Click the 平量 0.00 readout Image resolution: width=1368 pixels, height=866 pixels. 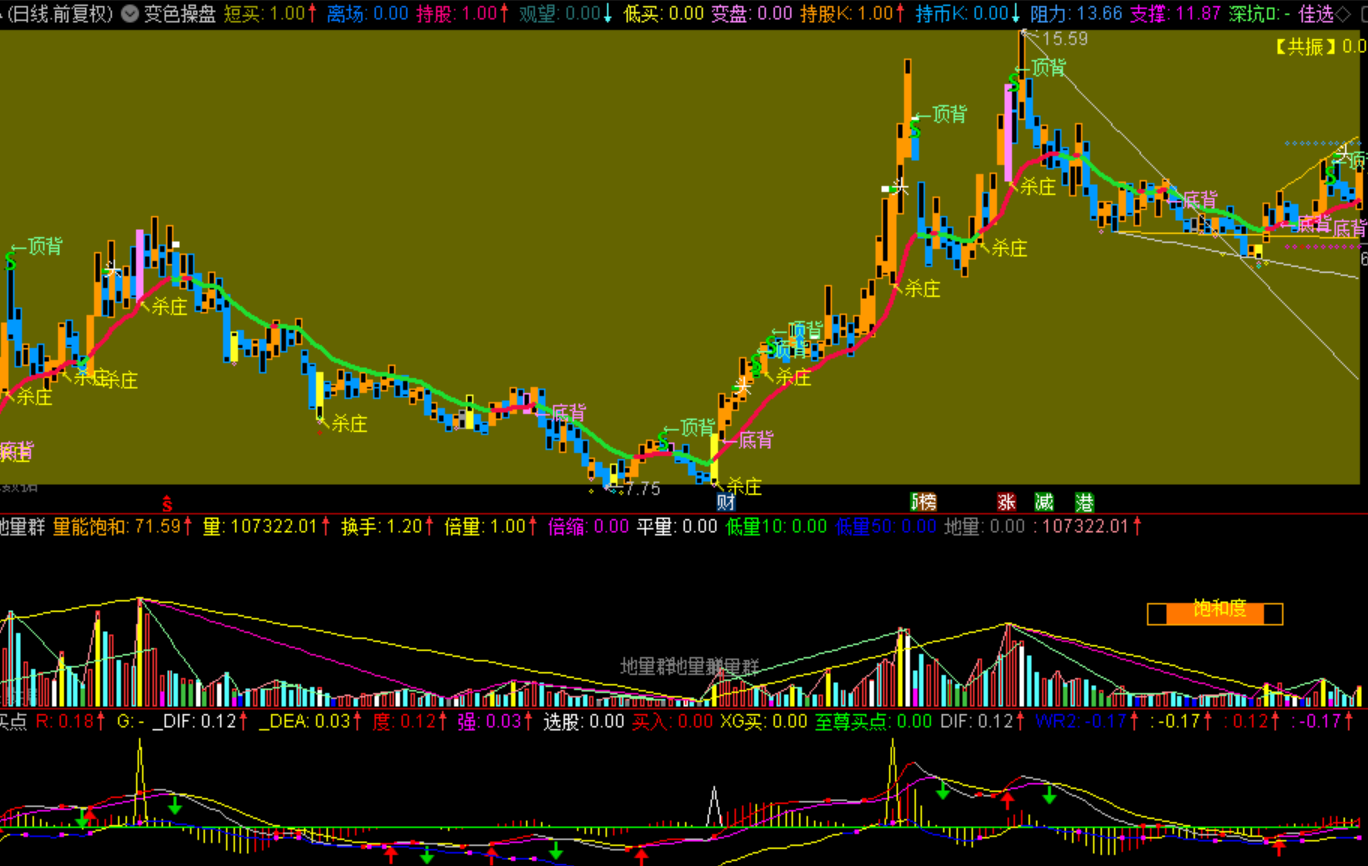pyautogui.click(x=677, y=526)
